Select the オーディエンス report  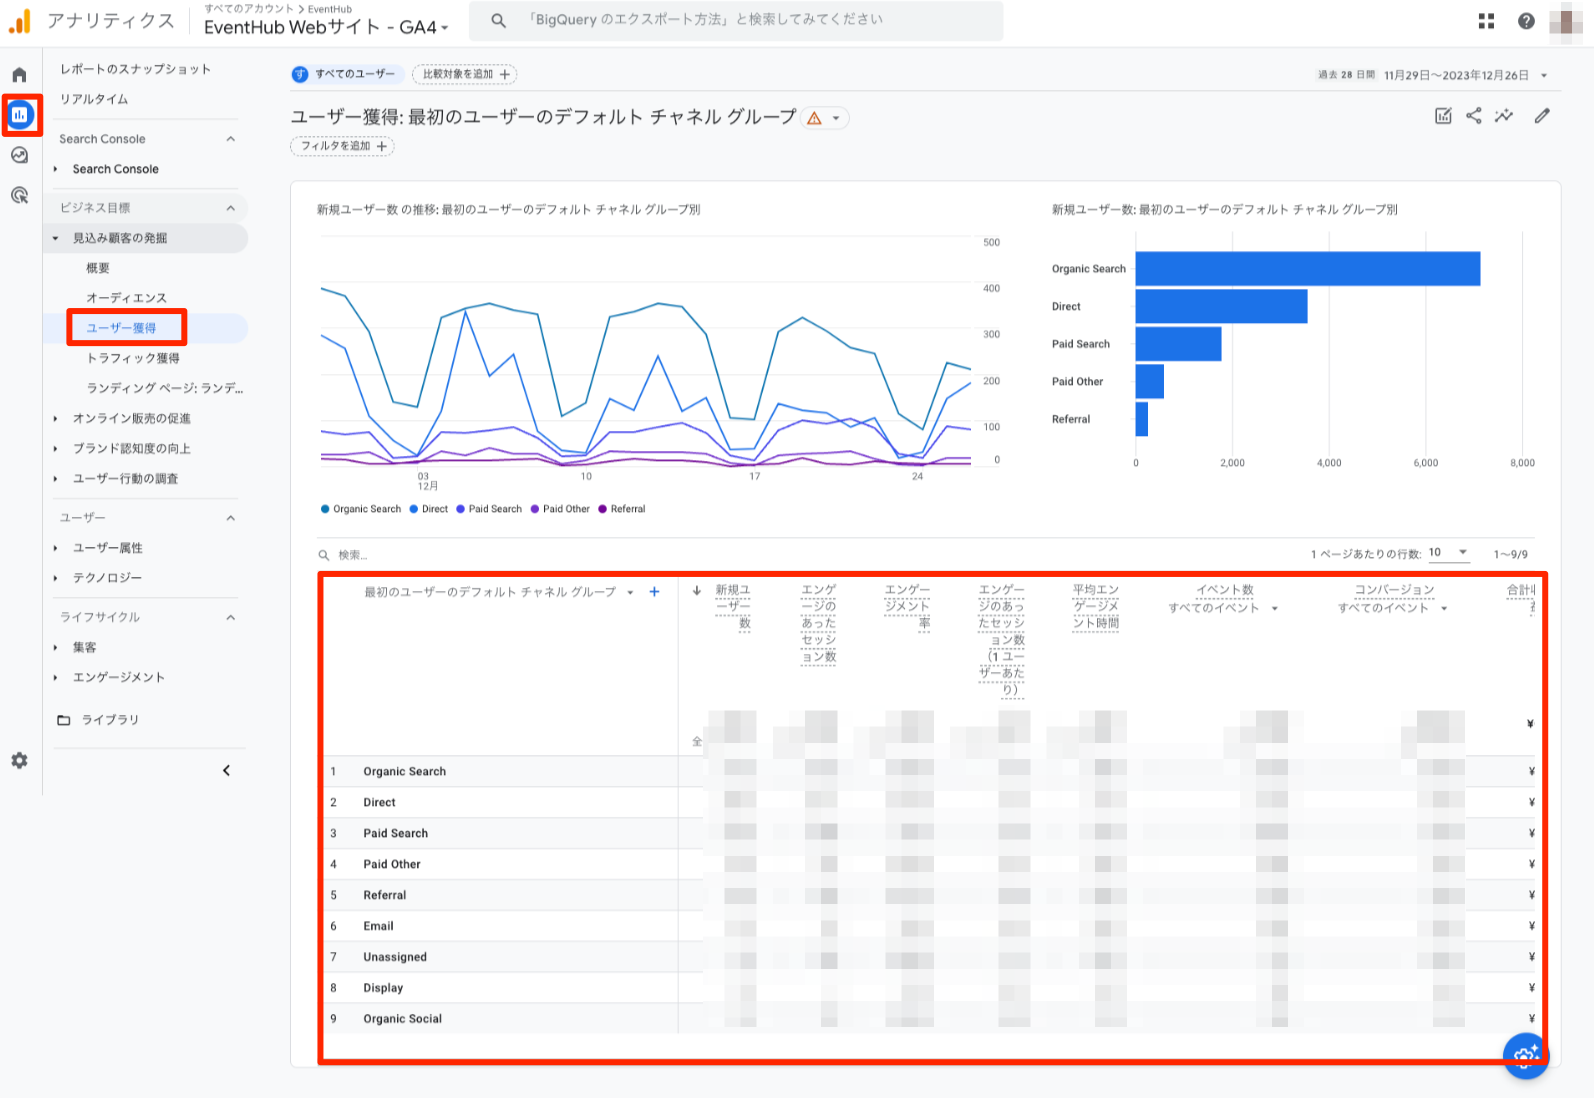pos(126,298)
